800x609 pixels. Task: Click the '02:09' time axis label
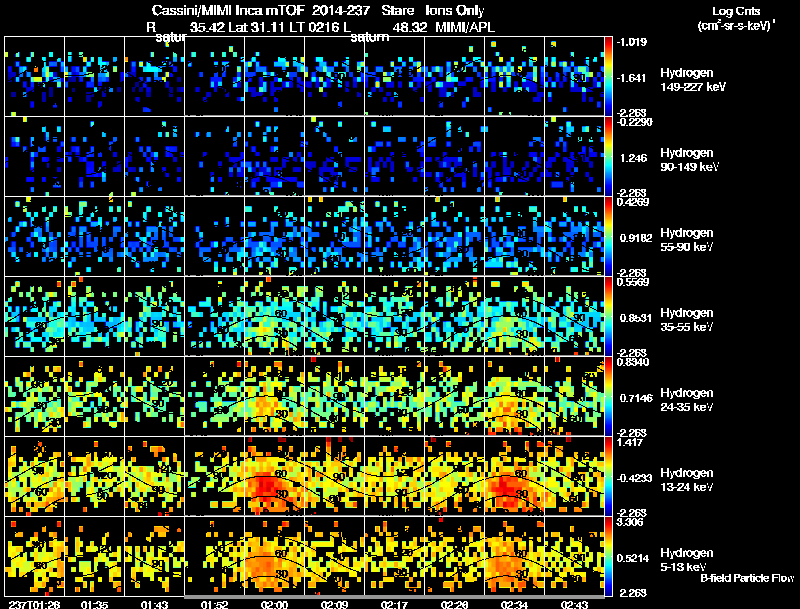[334, 604]
